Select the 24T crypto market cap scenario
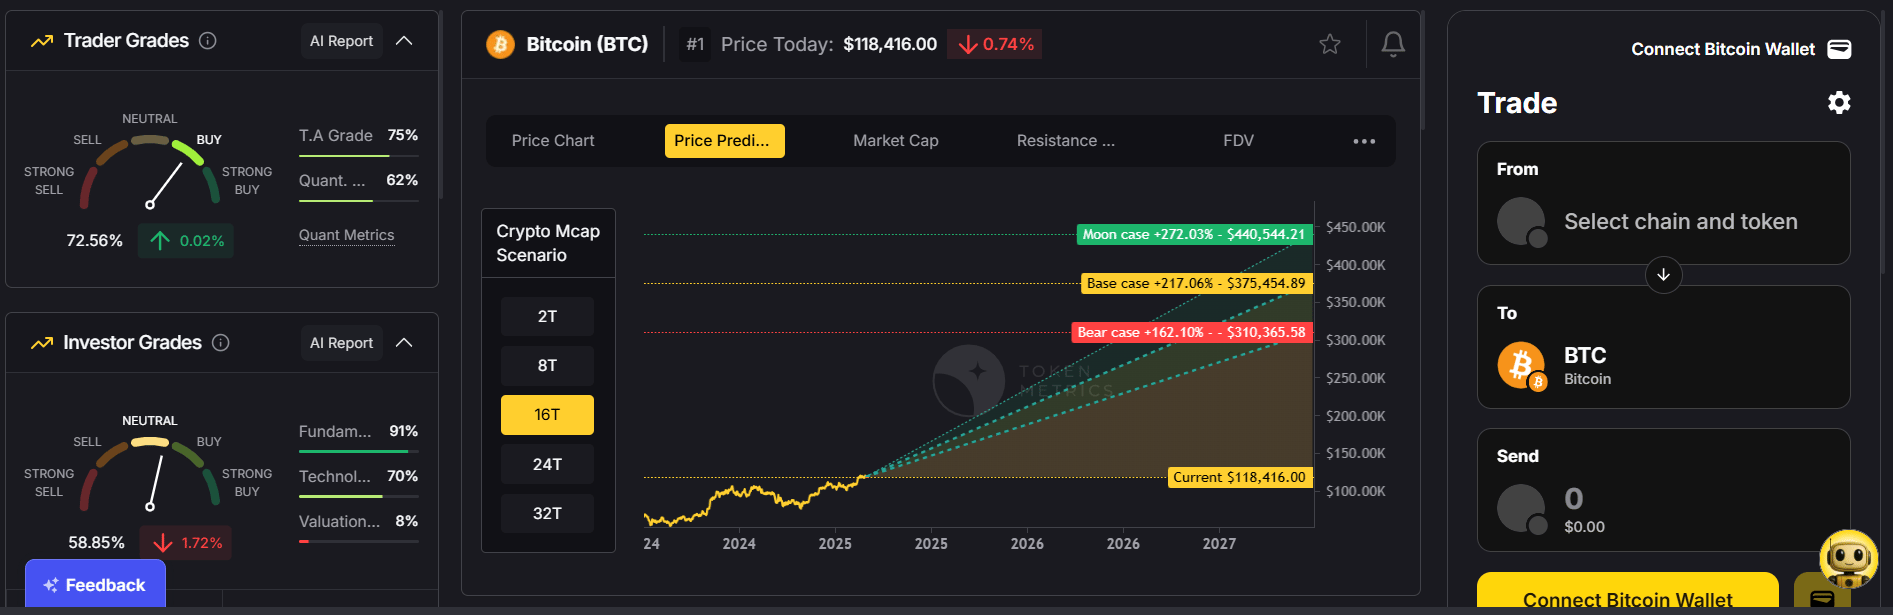The width and height of the screenshot is (1893, 615). point(547,464)
